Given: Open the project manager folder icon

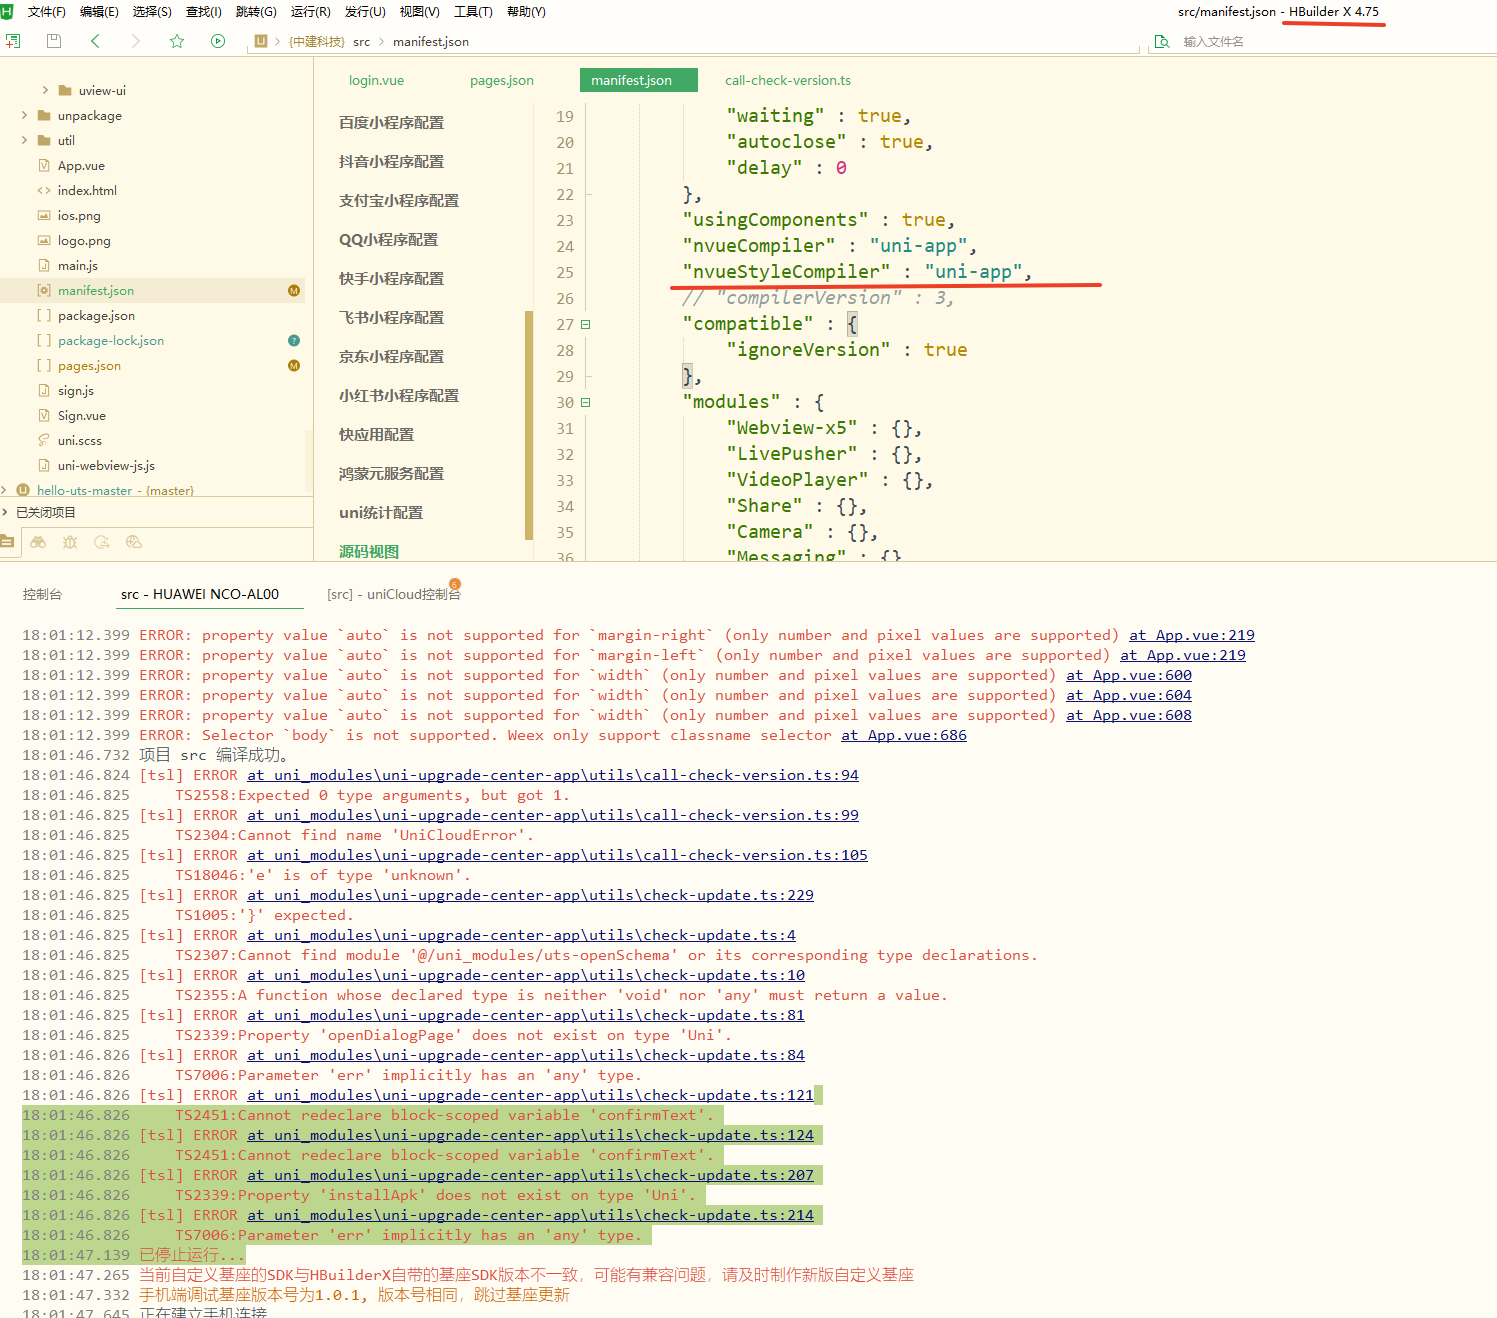Looking at the screenshot, I should 8,542.
